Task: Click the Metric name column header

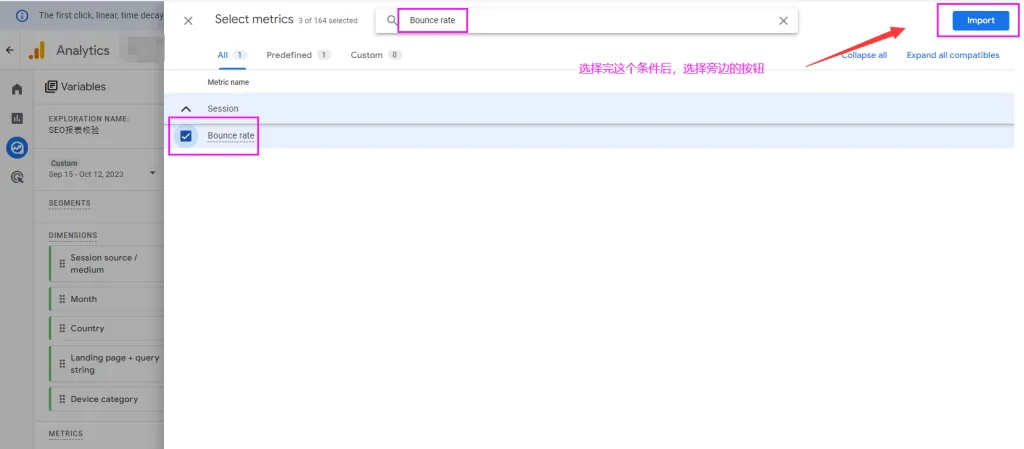Action: point(228,82)
